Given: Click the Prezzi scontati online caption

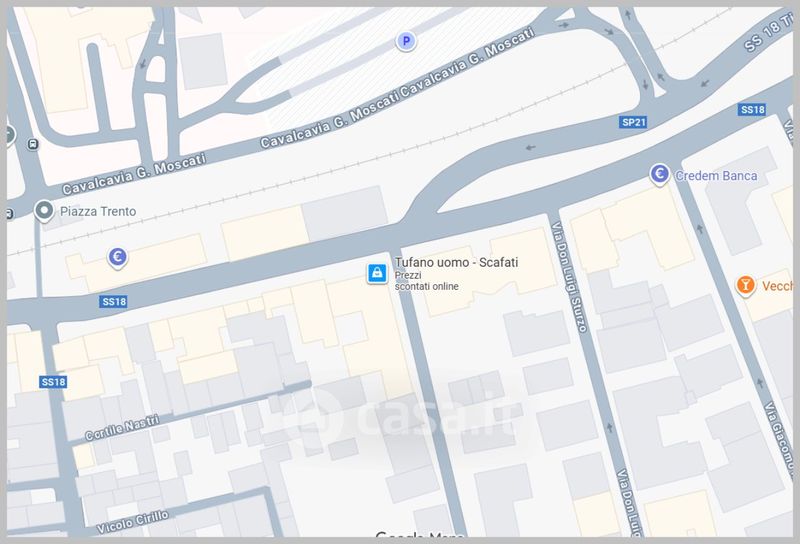Looking at the screenshot, I should coord(426,281).
